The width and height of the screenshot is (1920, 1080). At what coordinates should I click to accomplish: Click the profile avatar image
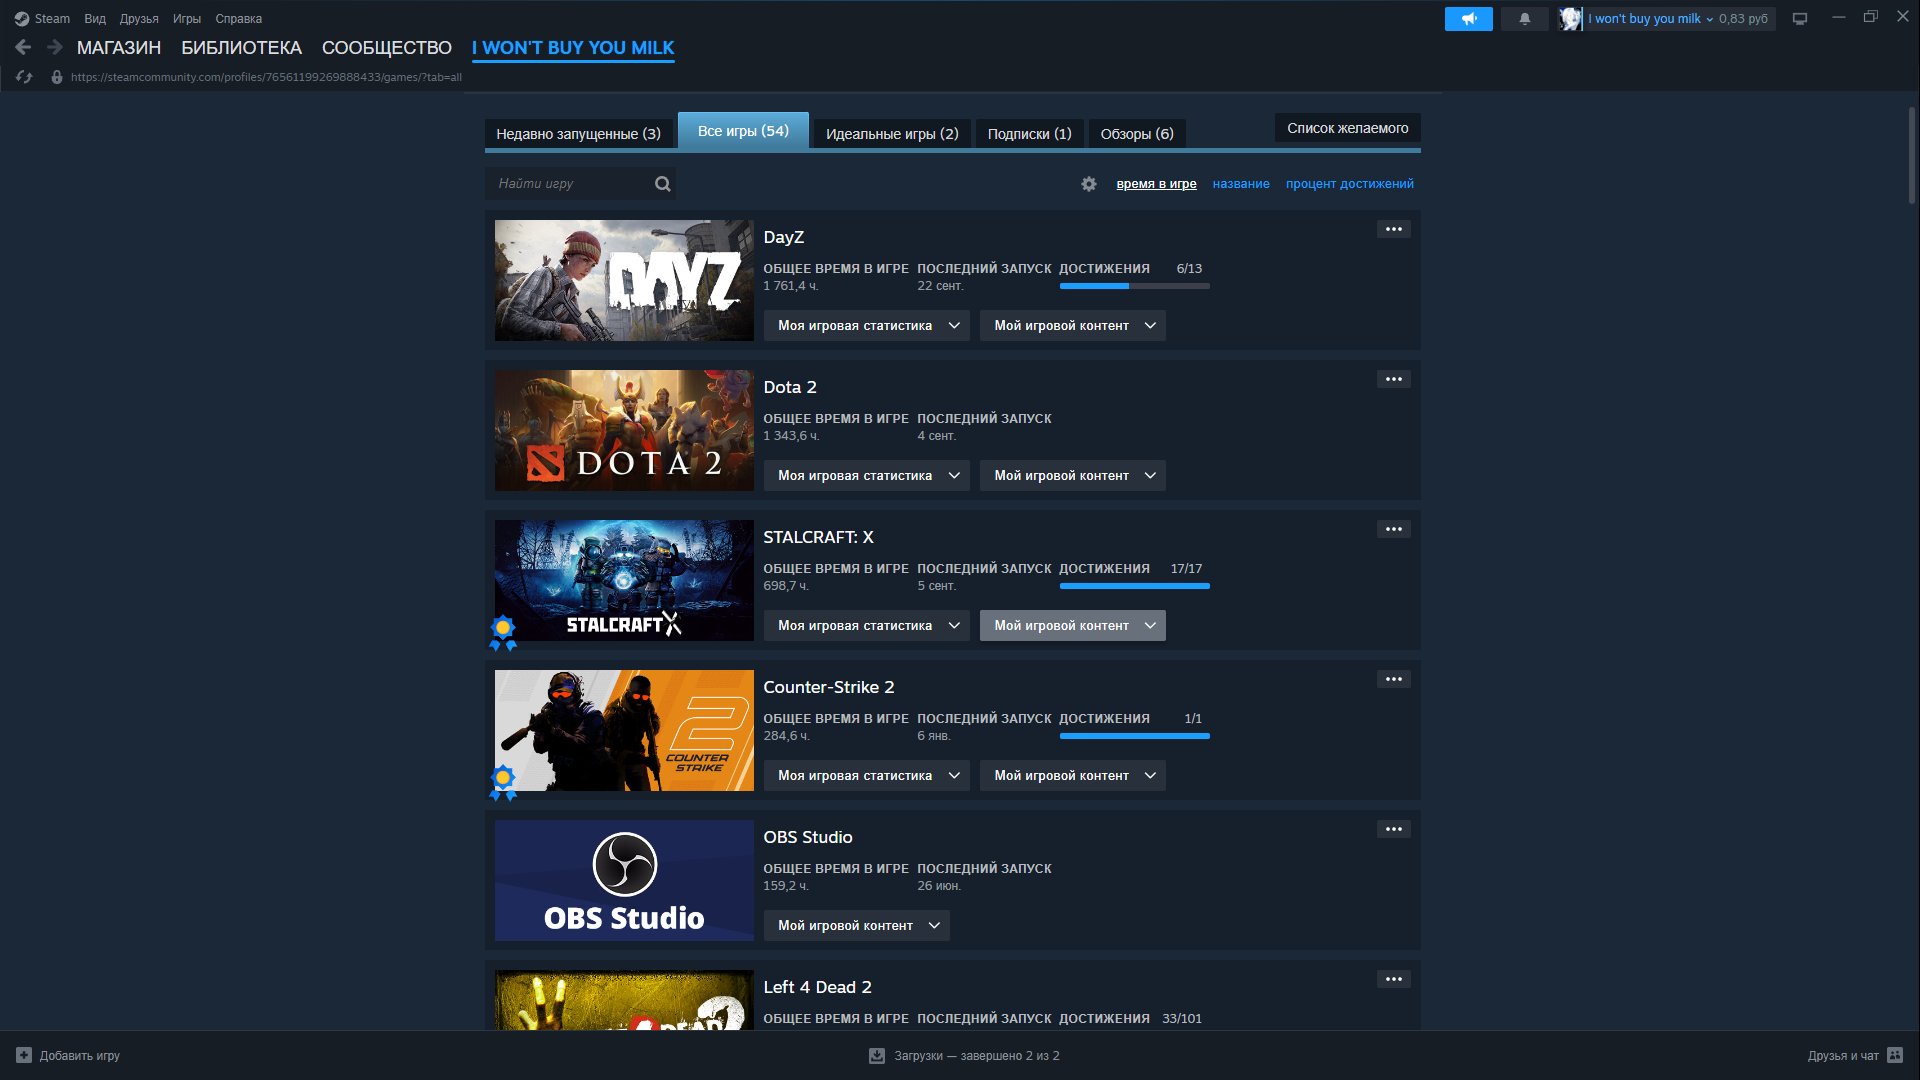pos(1570,19)
